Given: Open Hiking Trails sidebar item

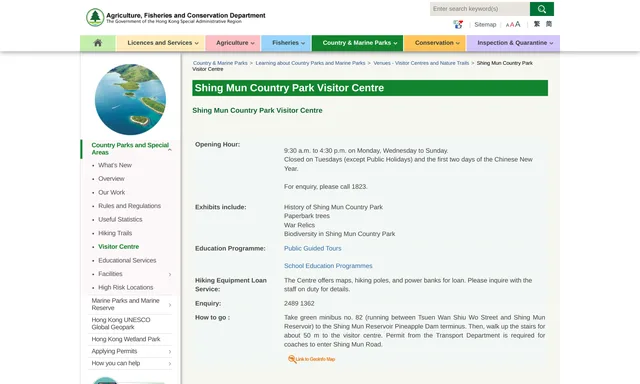Looking at the screenshot, I should tap(115, 233).
